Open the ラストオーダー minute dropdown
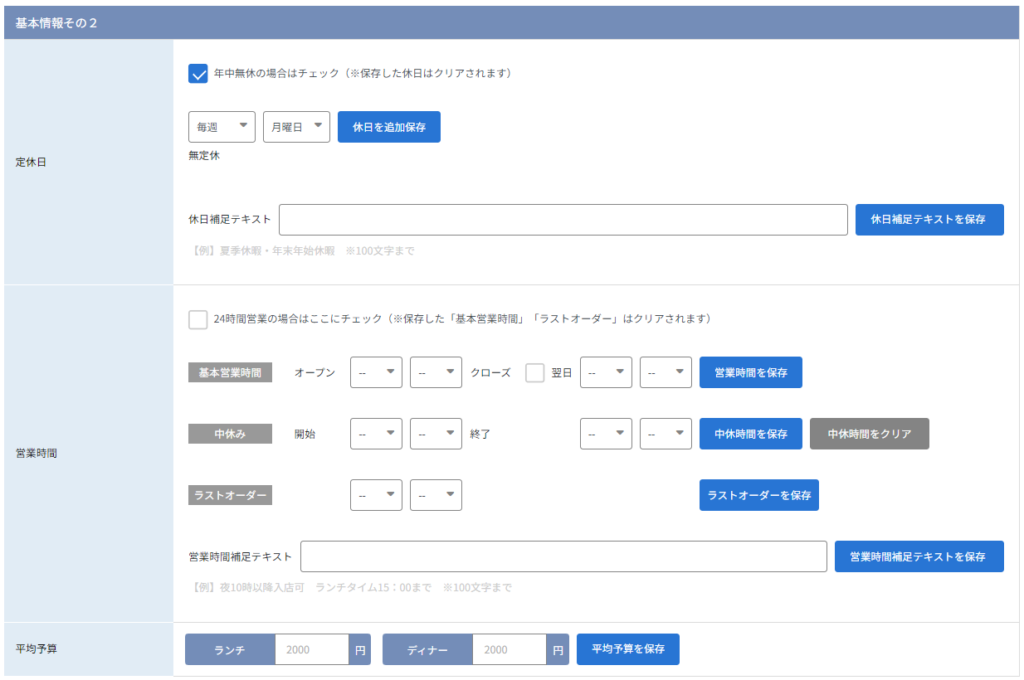This screenshot has width=1024, height=680. click(x=436, y=495)
